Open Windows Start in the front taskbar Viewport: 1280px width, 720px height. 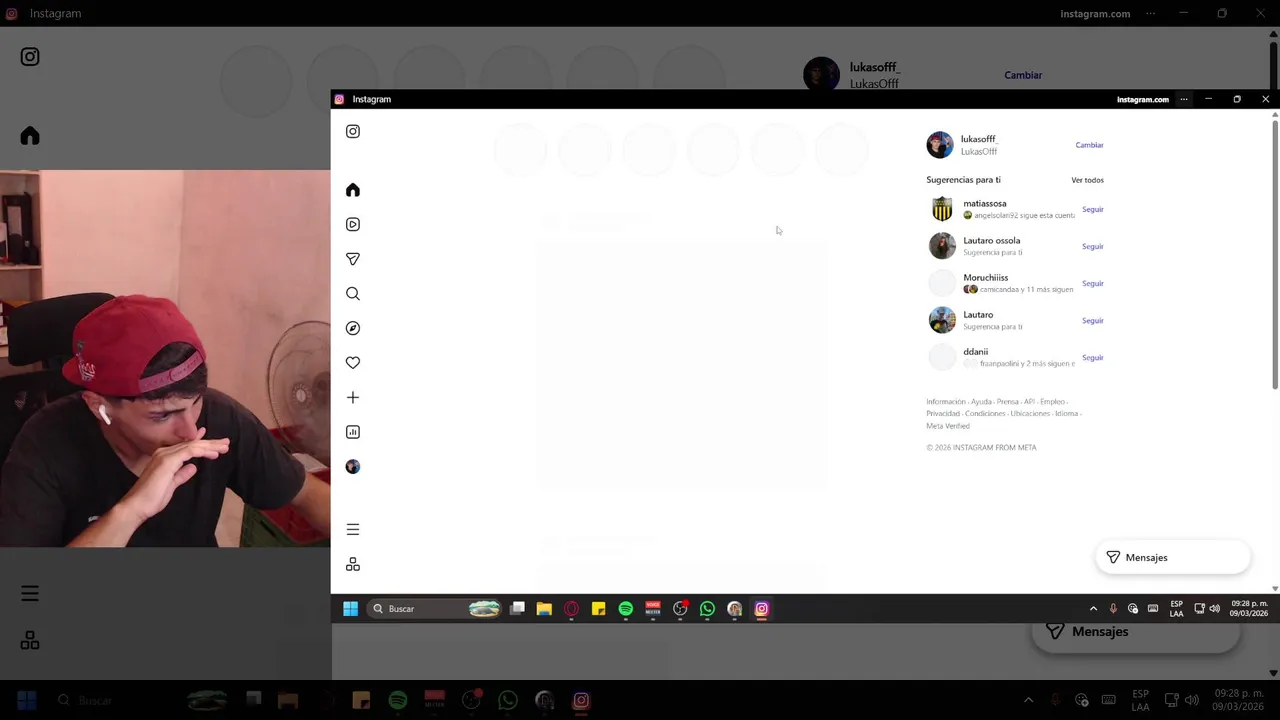(x=351, y=608)
